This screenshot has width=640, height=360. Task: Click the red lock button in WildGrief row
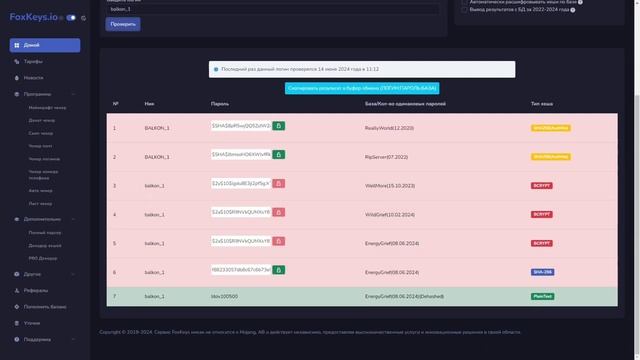point(279,212)
